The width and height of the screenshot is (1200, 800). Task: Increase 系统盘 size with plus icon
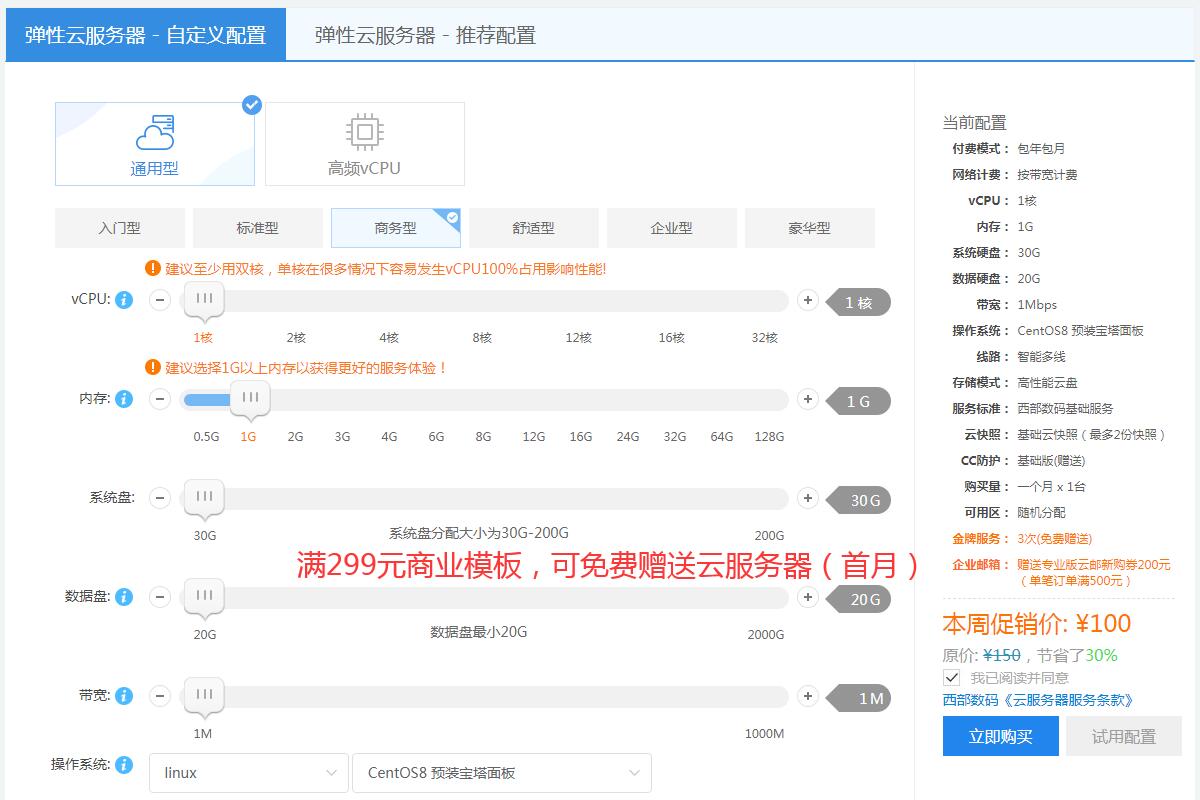coord(808,498)
